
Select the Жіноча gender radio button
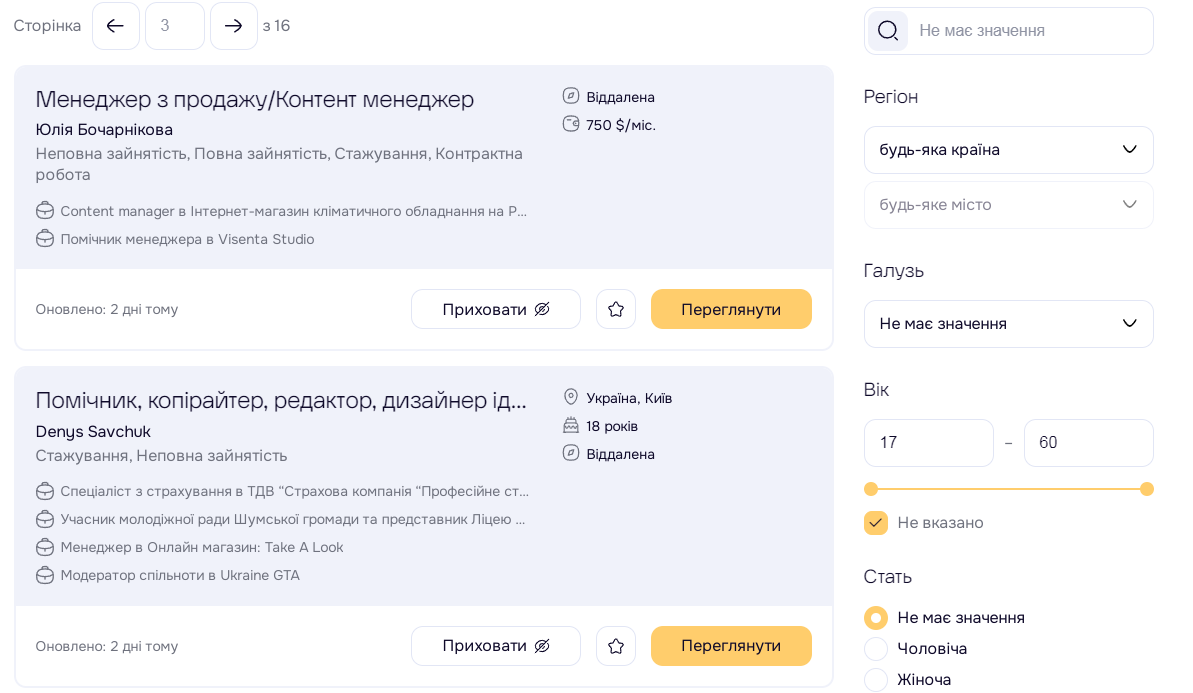pyautogui.click(x=876, y=680)
